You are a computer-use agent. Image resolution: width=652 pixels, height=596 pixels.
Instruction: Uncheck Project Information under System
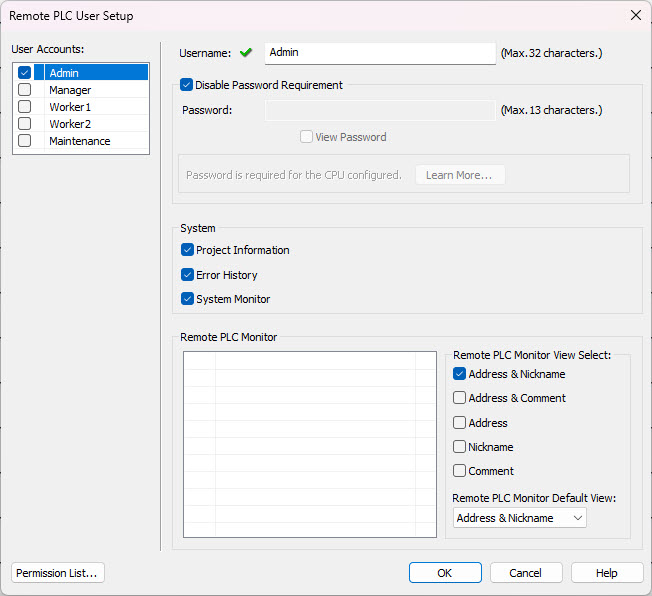188,250
